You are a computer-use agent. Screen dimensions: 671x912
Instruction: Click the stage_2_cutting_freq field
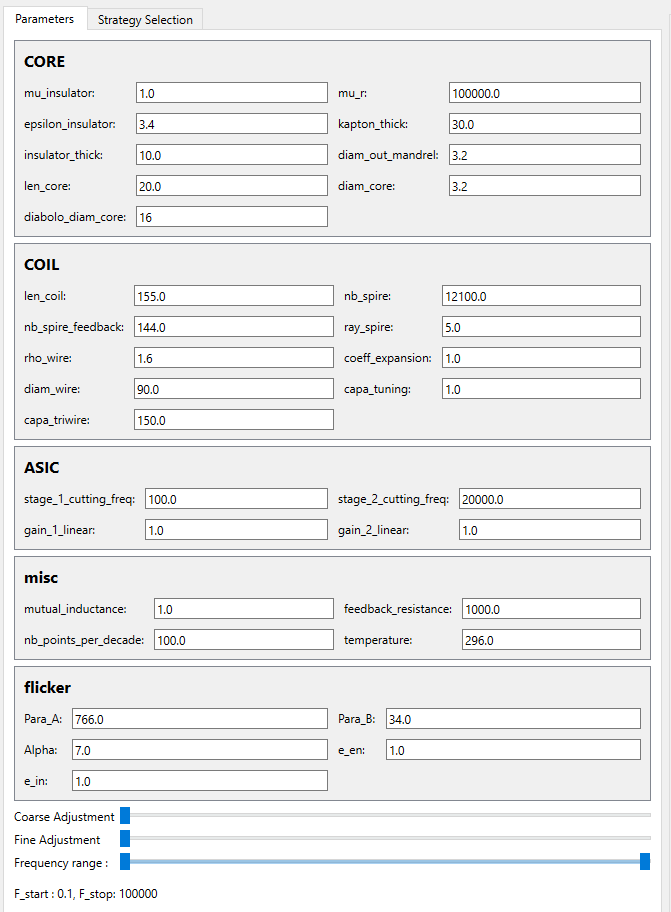tap(549, 499)
